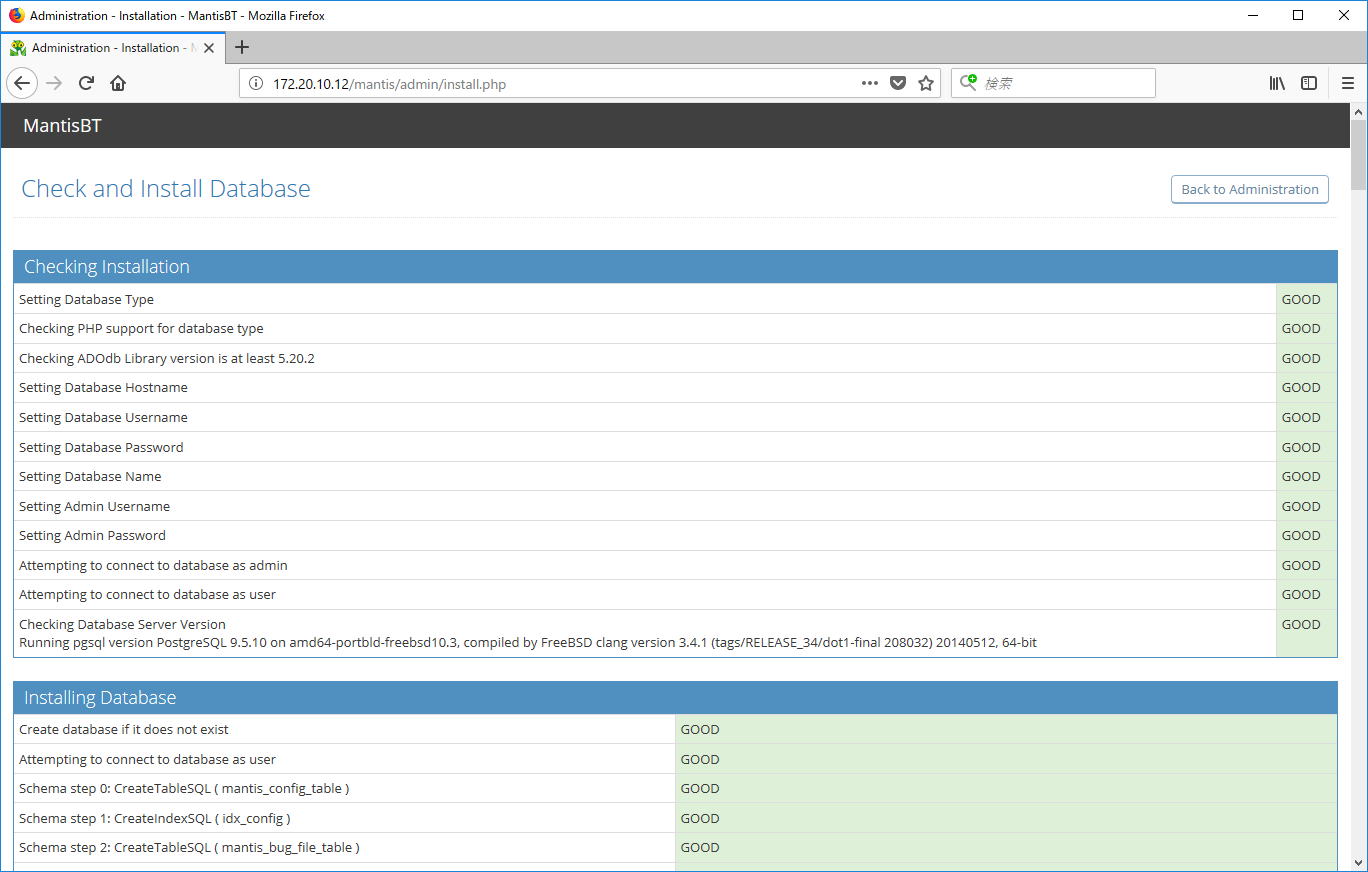Click GOOD beside Schema step 1
Screen dimensions: 1368x872
tap(700, 818)
